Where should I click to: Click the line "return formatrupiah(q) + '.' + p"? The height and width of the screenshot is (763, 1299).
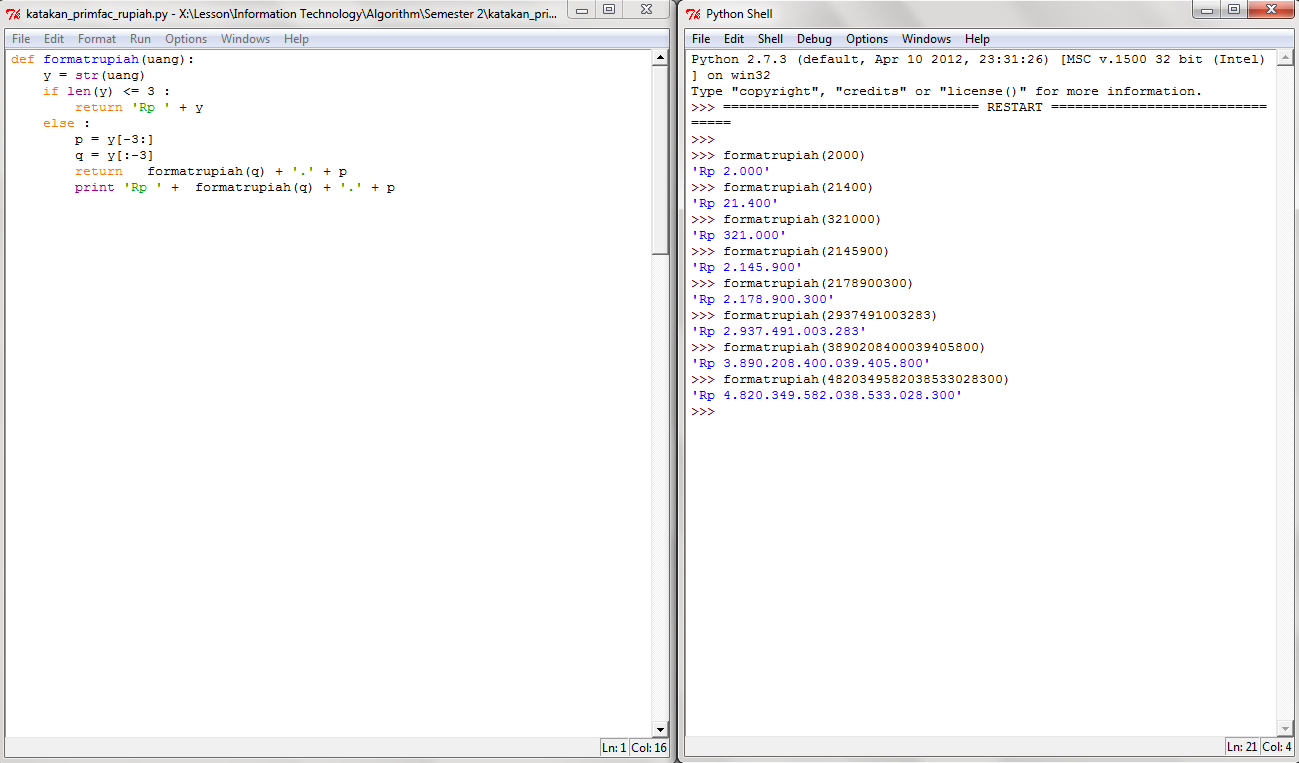[x=211, y=171]
